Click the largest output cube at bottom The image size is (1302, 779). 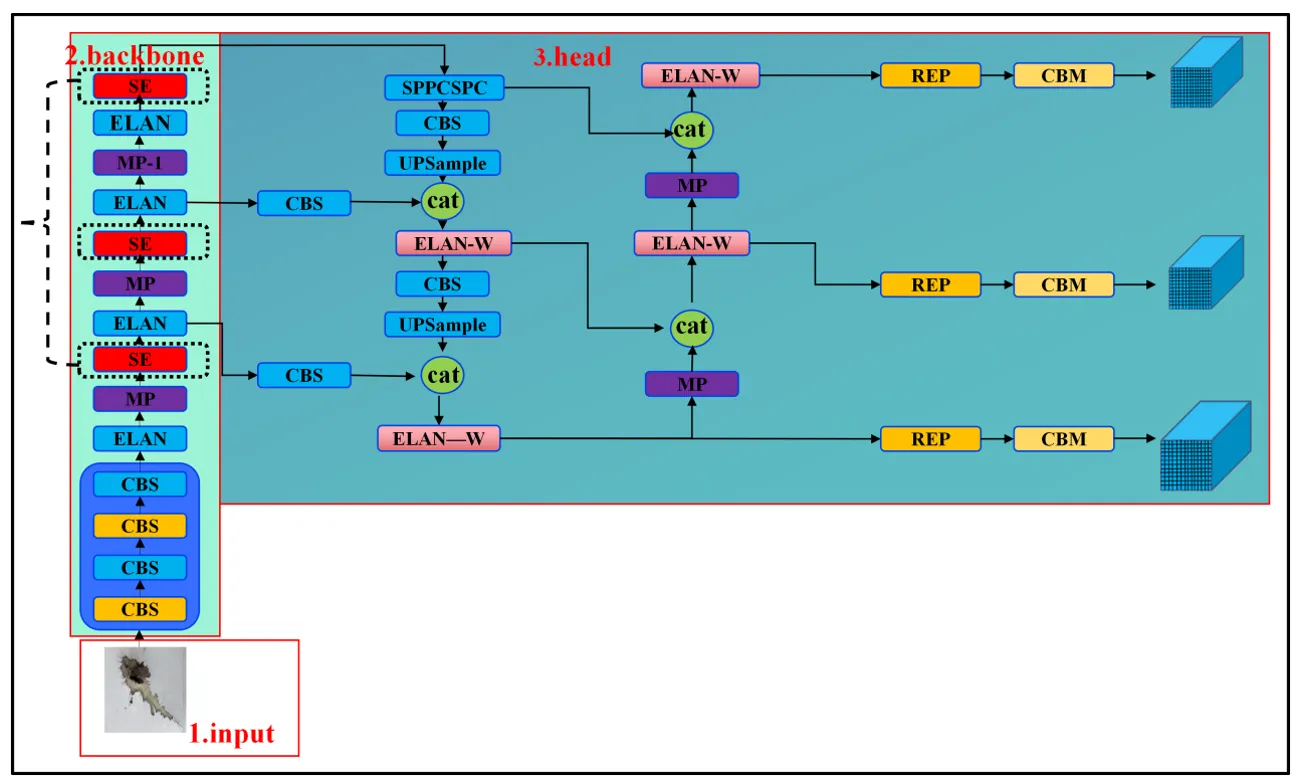(x=1204, y=446)
